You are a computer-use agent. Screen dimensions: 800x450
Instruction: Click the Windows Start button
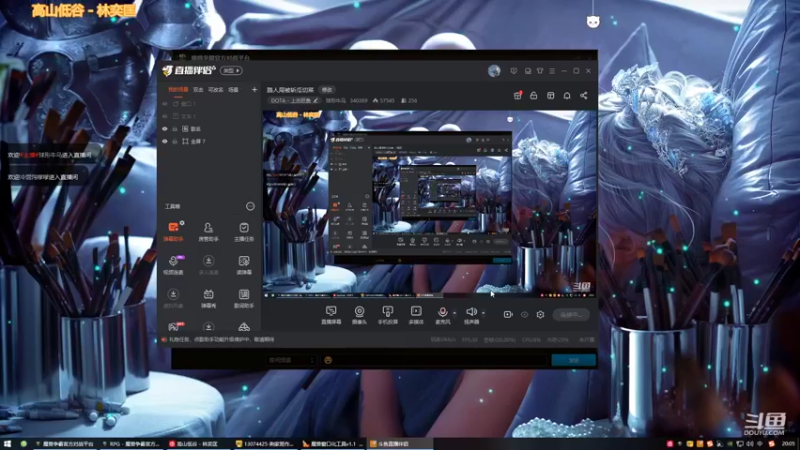7,444
